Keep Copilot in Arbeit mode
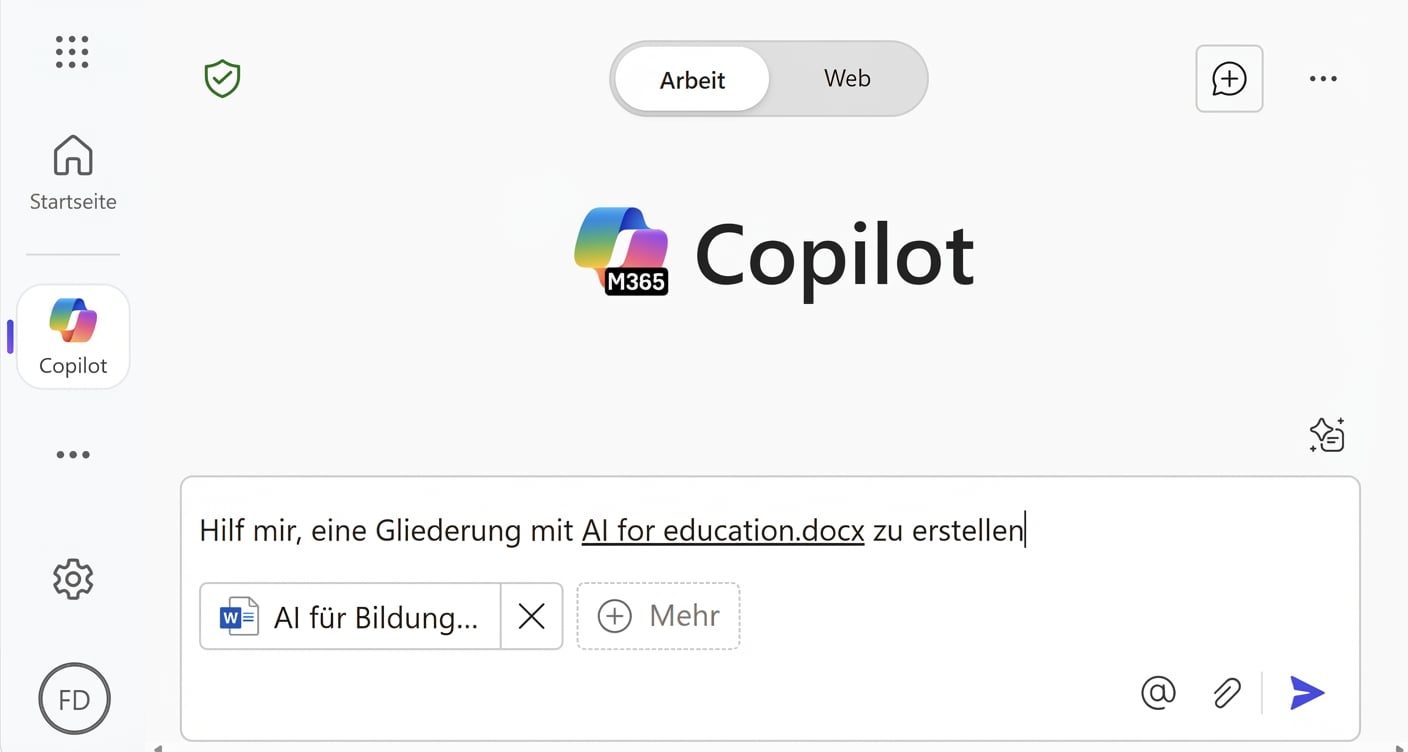 [690, 79]
